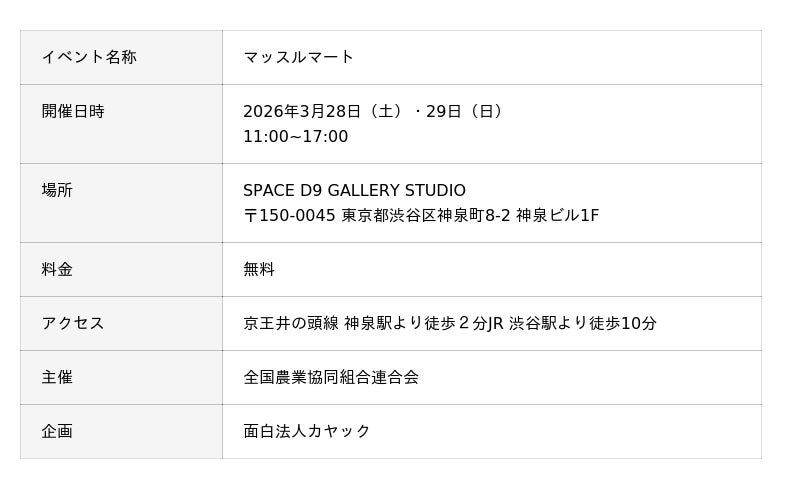Click the マッスルマート event name

point(298,57)
